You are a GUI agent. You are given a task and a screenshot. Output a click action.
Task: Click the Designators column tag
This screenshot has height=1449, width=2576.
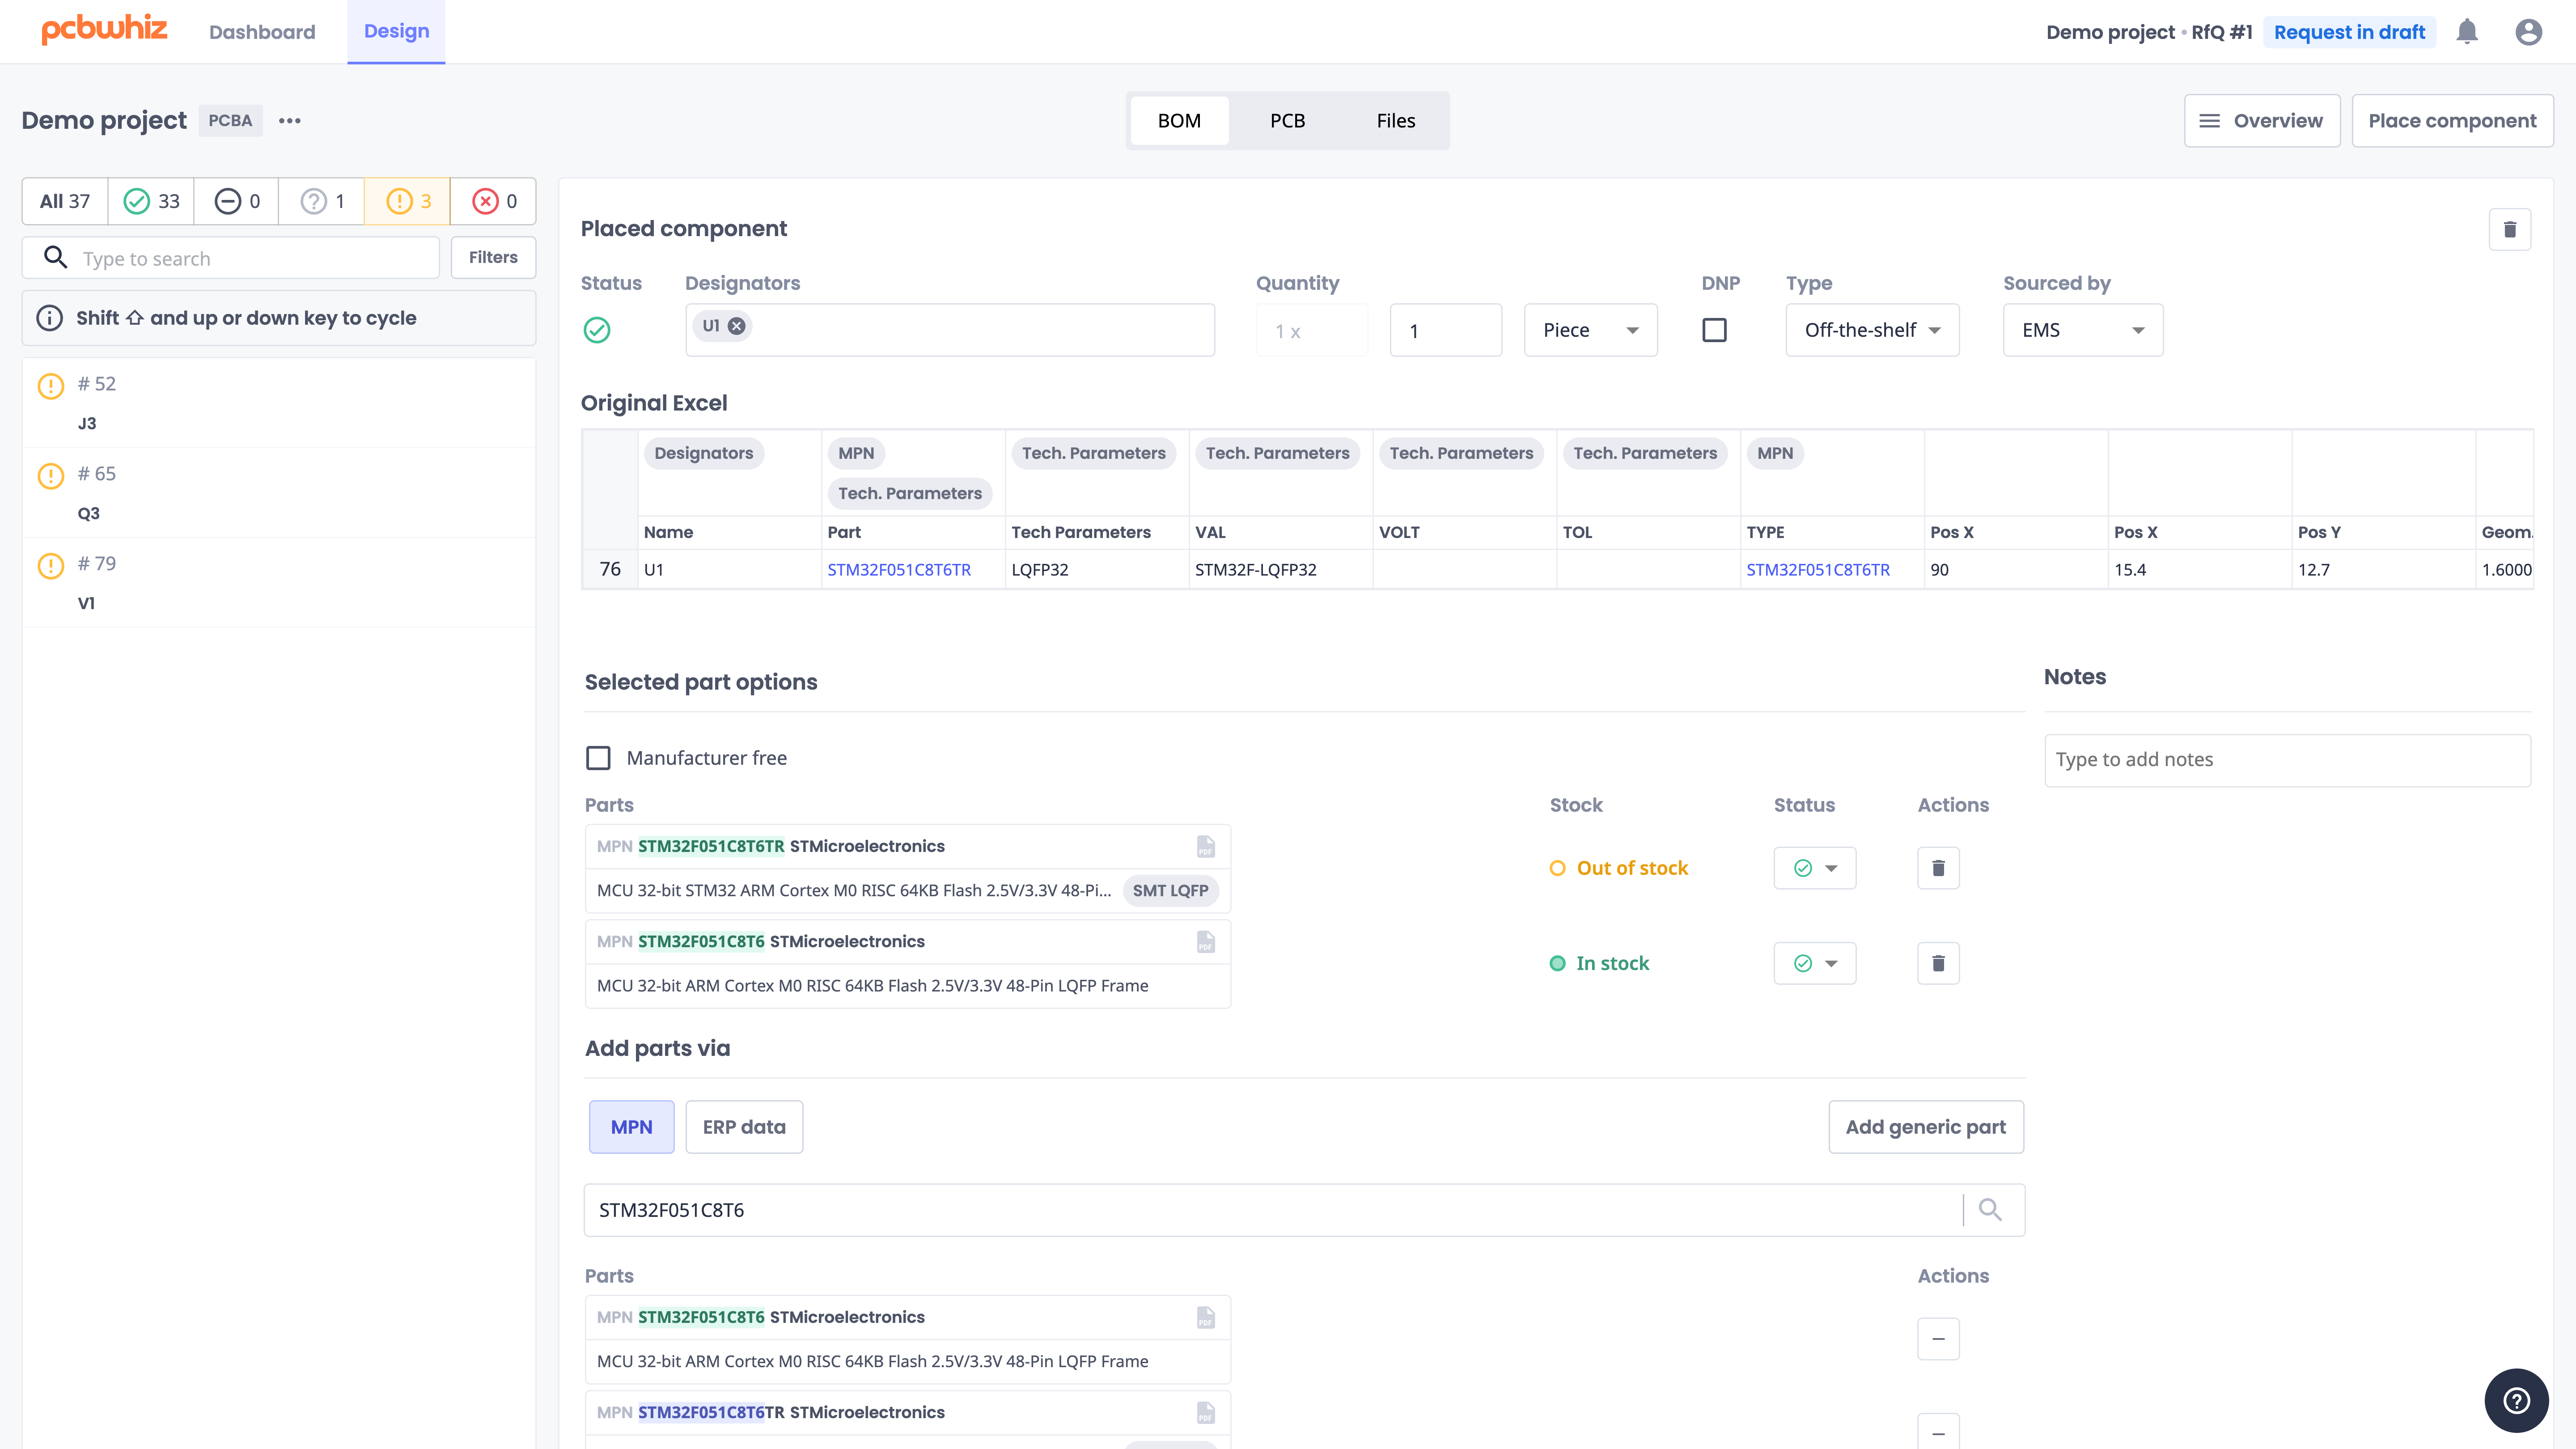coord(703,453)
